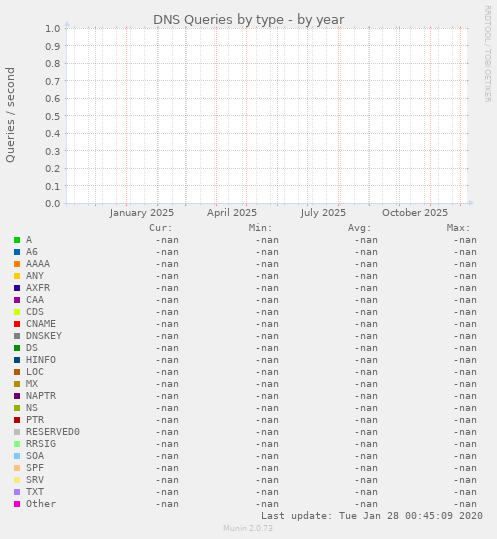Click the navy HINFO legend swatch
Screen dimensions: 497x539
point(17,360)
